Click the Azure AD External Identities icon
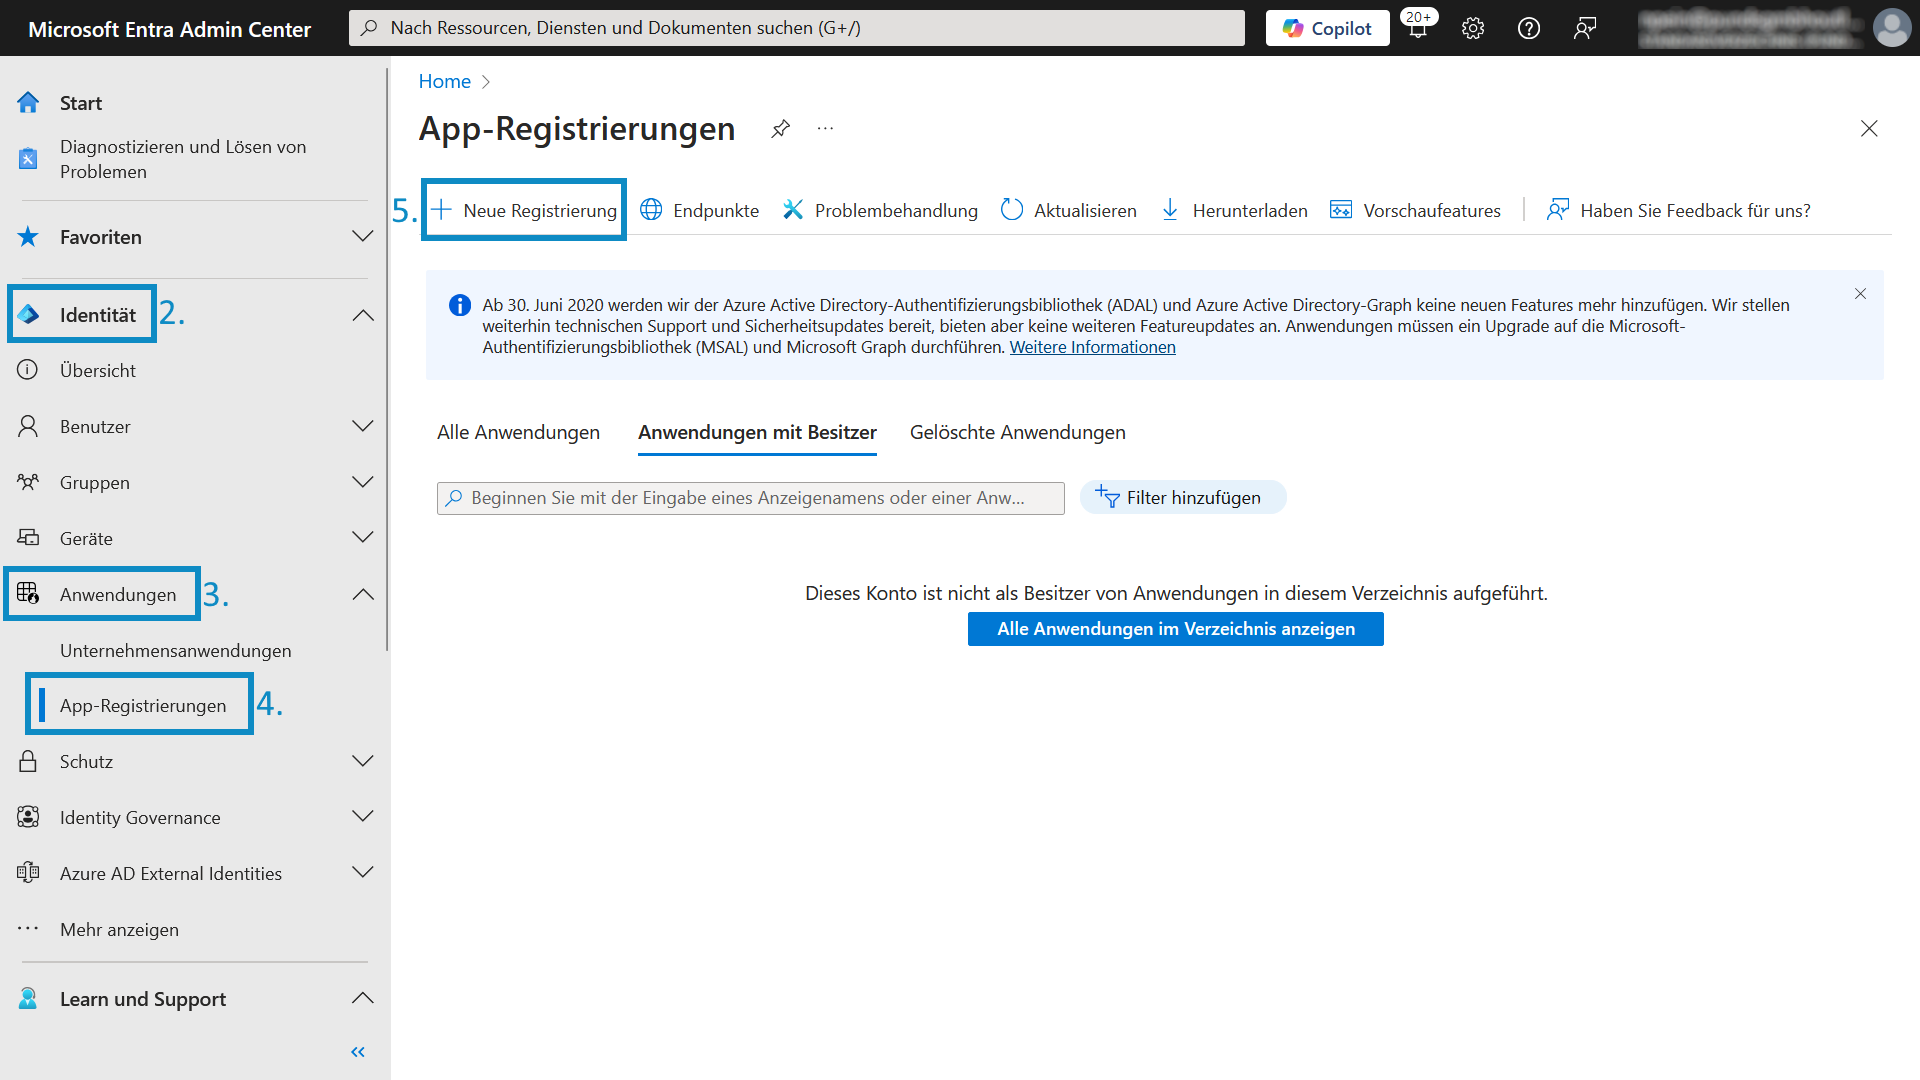Viewport: 1920px width, 1080px height. coord(28,873)
